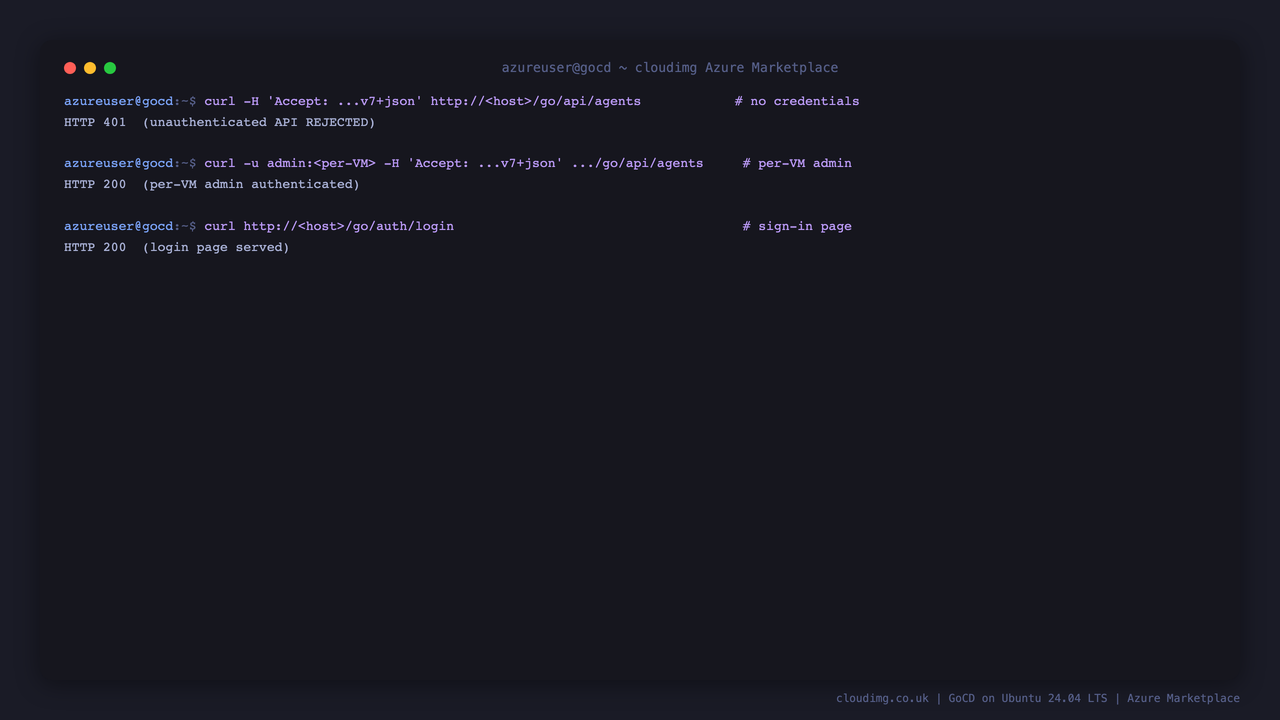
Task: Click the 'HTTP 200 (per-VM admin authenticated)' output
Action: point(212,184)
